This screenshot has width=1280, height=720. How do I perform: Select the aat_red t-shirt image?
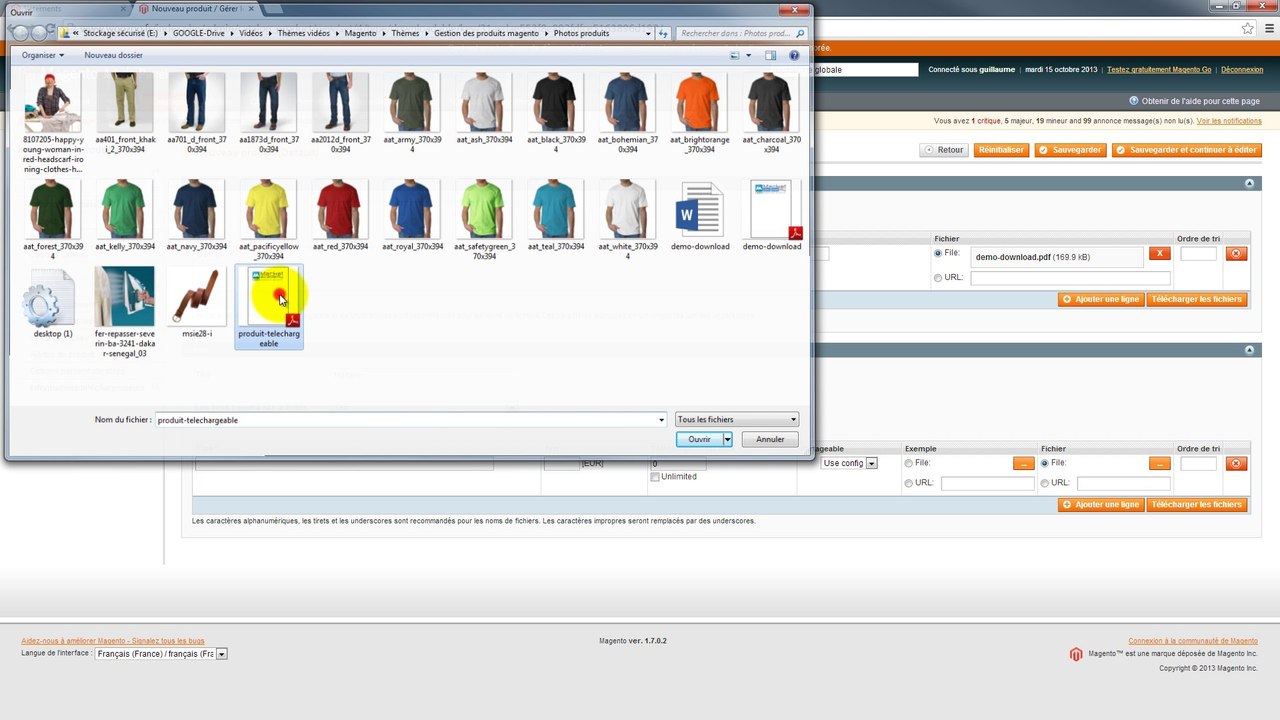(341, 215)
